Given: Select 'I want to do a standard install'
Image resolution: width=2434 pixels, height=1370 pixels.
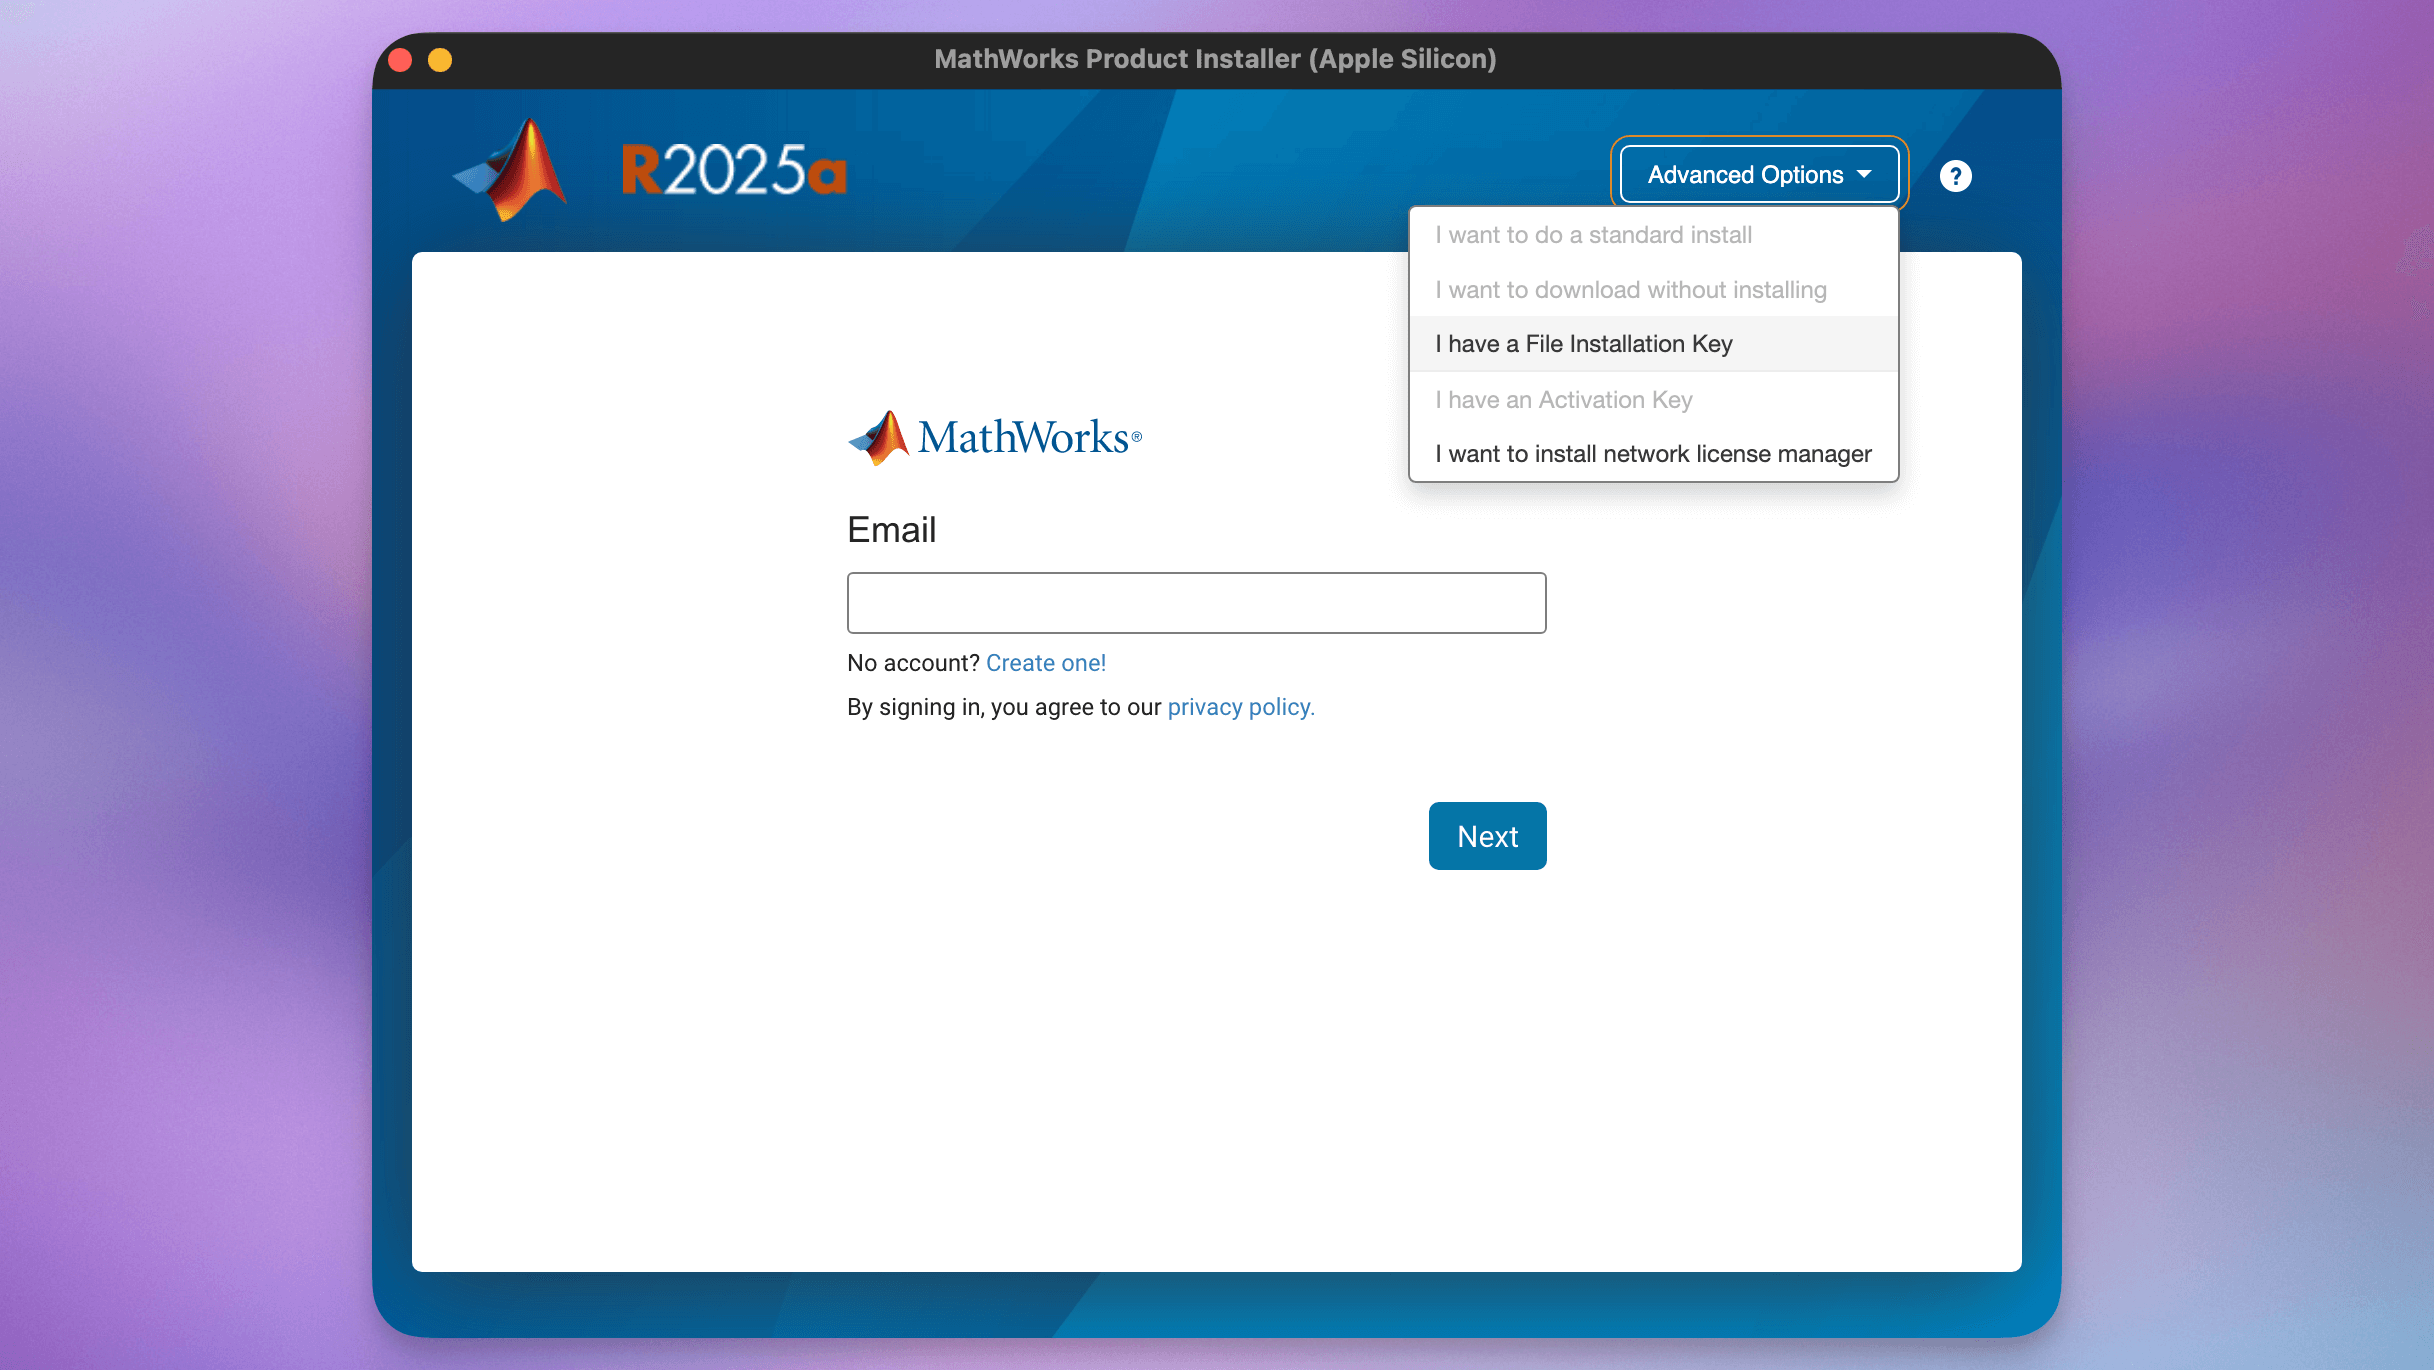Looking at the screenshot, I should click(1653, 235).
